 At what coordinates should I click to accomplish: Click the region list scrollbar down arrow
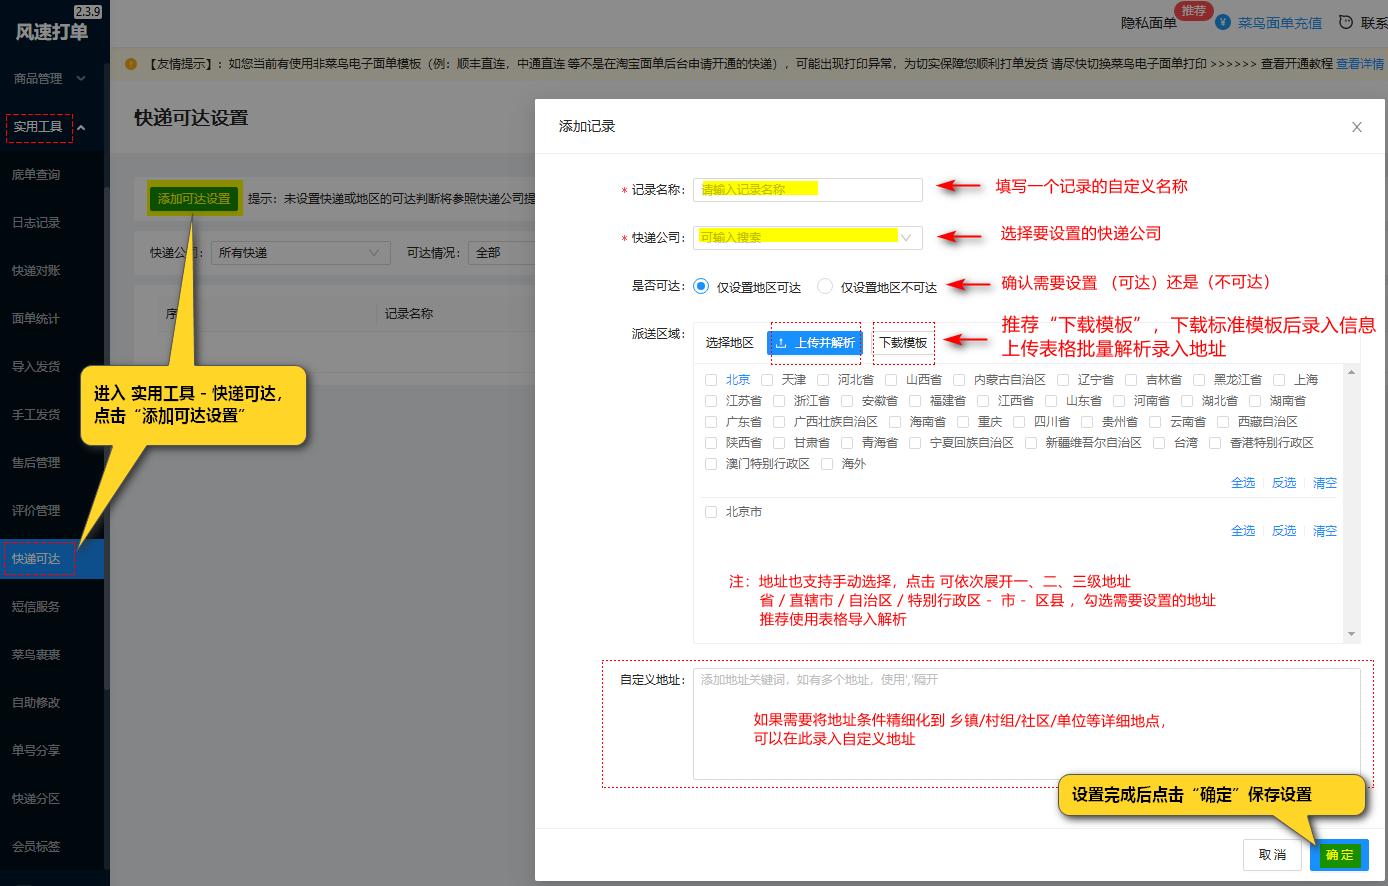tap(1353, 634)
